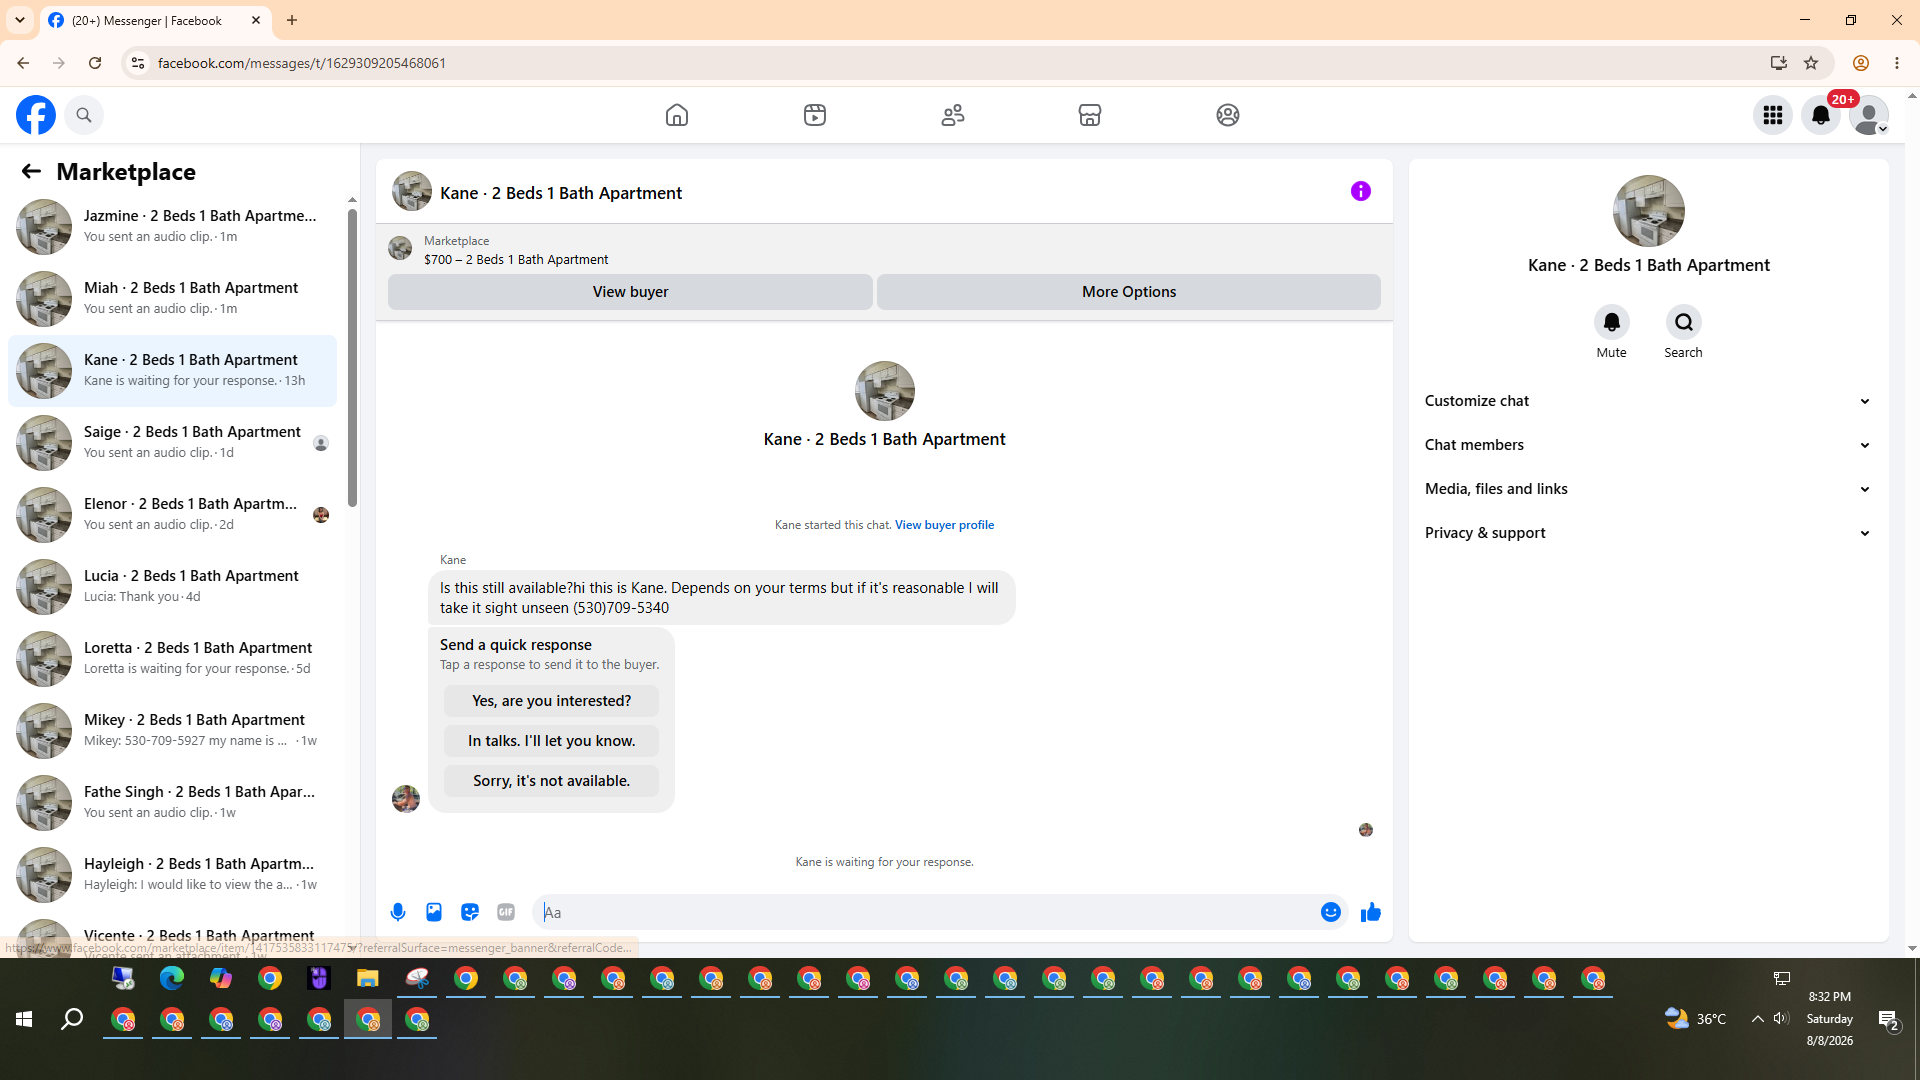Expand Customize chat section
This screenshot has height=1080, width=1920.
tap(1648, 401)
